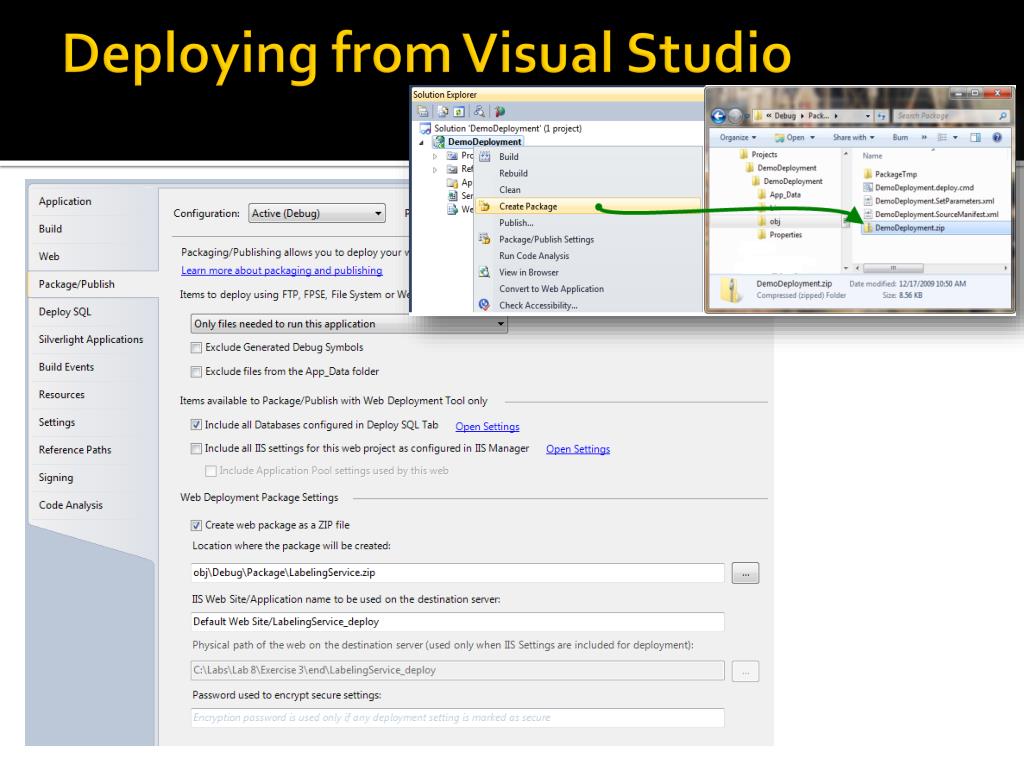Click Open Settings link beside IIS settings
The image size is (1024, 768).
578,449
